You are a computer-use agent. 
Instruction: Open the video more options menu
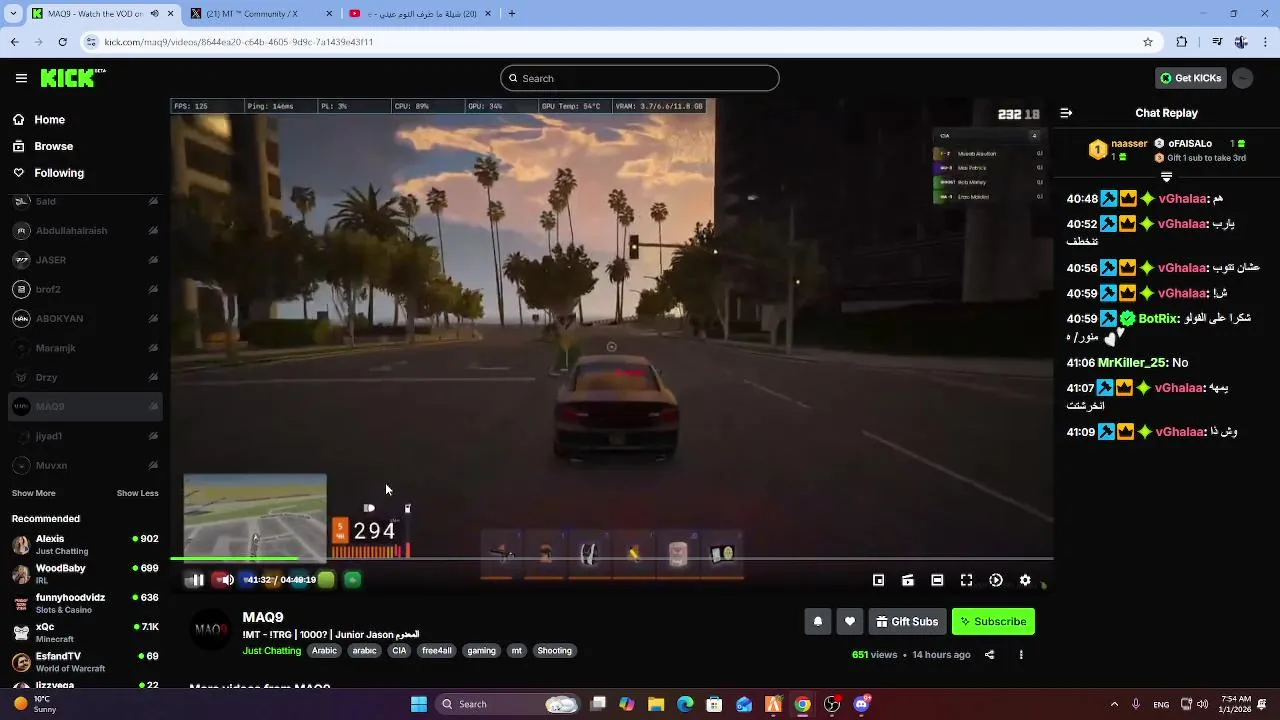1021,655
